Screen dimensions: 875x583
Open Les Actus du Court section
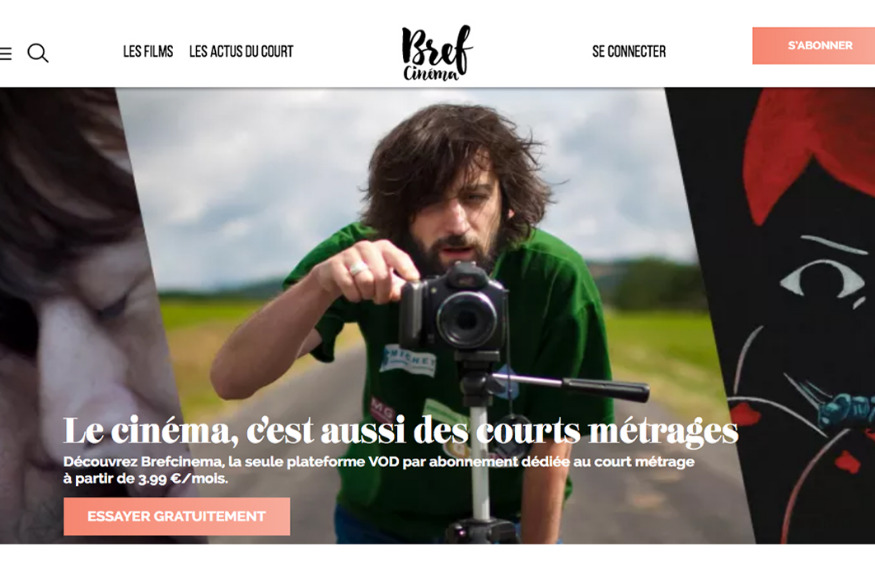[x=241, y=51]
